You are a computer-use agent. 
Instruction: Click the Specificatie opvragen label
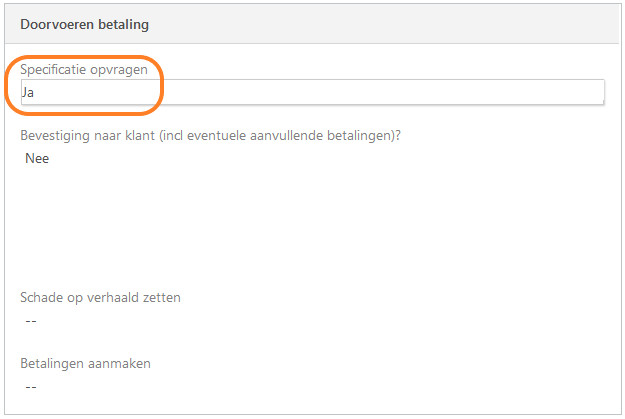[84, 69]
